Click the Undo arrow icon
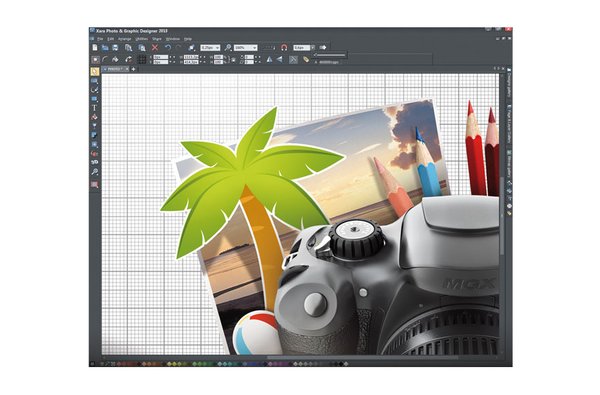 [x=168, y=47]
